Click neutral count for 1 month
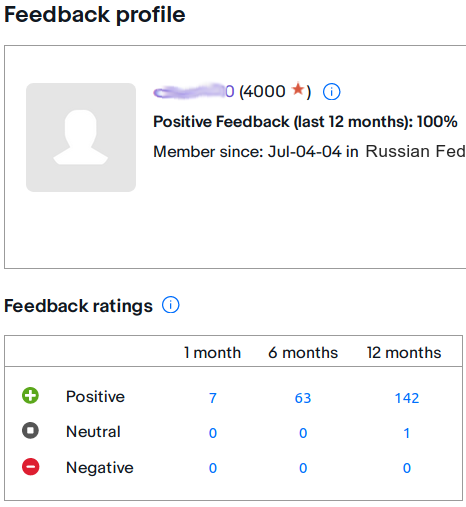Screen dimensions: 466x507 click(x=213, y=433)
